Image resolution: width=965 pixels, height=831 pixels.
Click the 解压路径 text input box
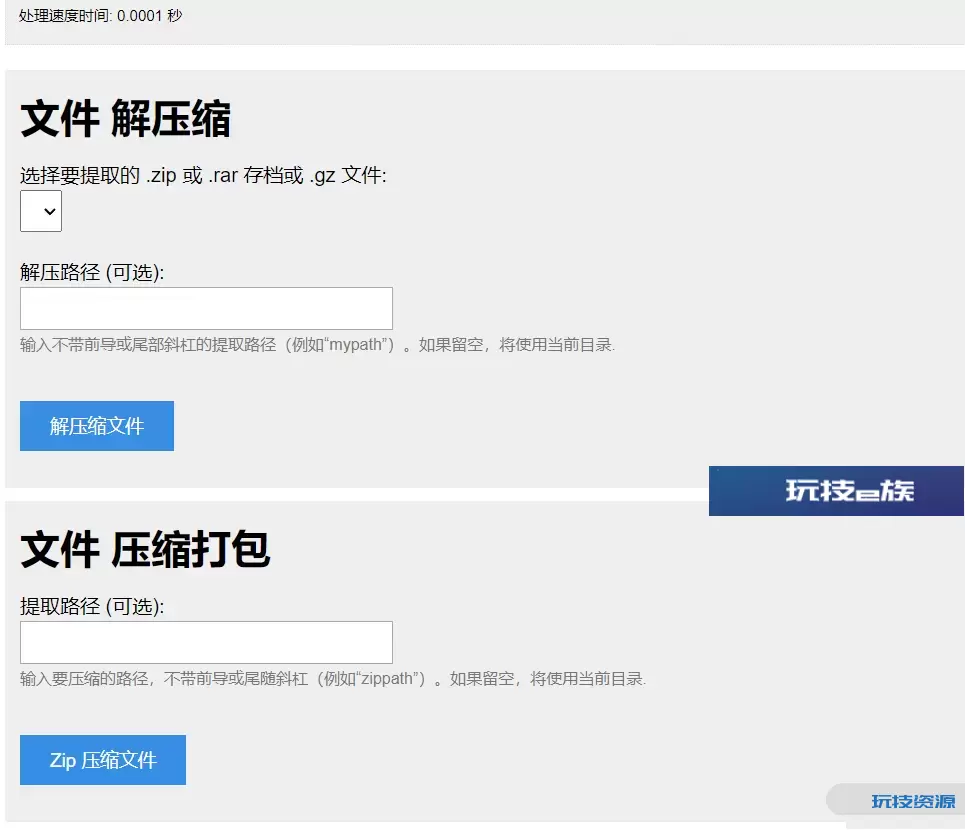point(206,308)
